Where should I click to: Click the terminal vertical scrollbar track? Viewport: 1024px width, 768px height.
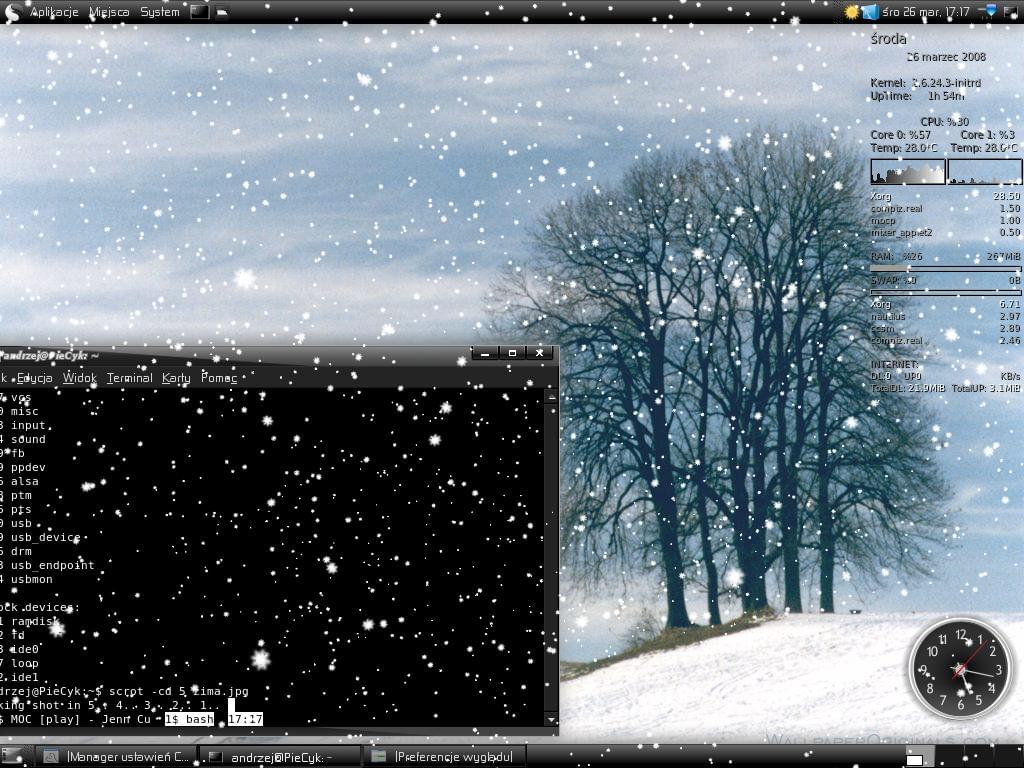(x=551, y=558)
